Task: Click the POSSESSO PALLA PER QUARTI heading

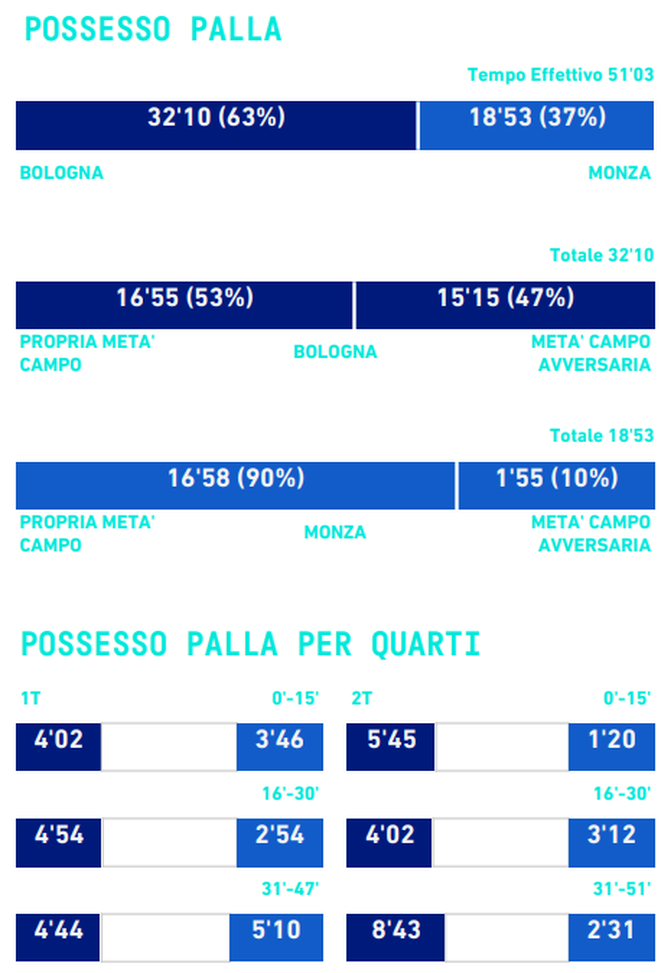Action: click(x=251, y=643)
